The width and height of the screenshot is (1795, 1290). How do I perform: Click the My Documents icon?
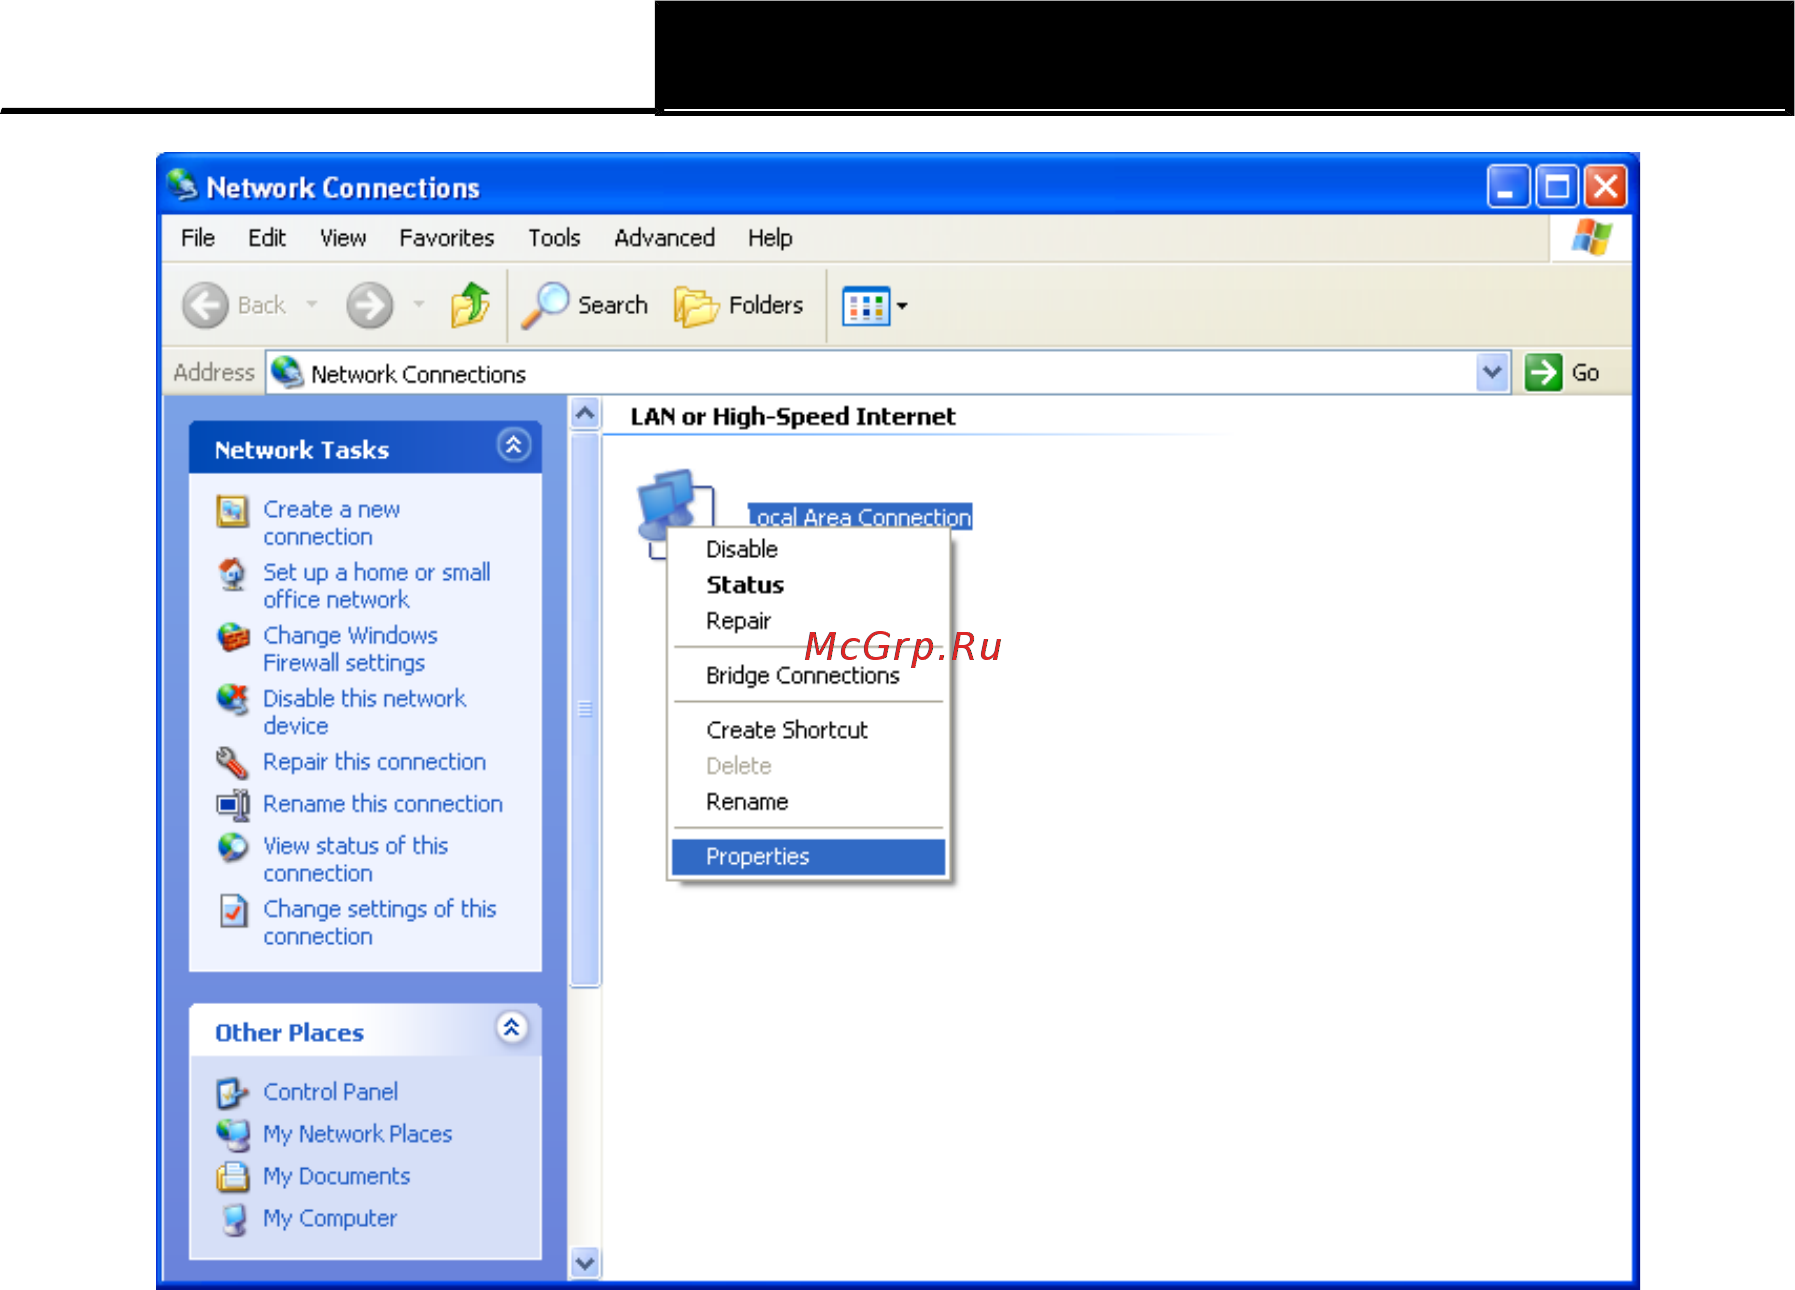click(233, 1177)
